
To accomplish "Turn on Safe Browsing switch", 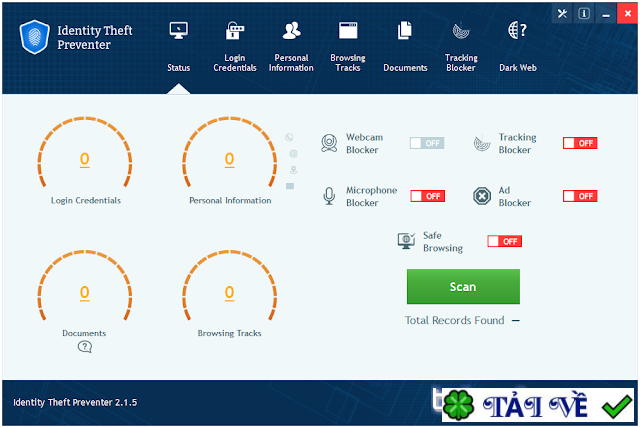I will coord(504,241).
